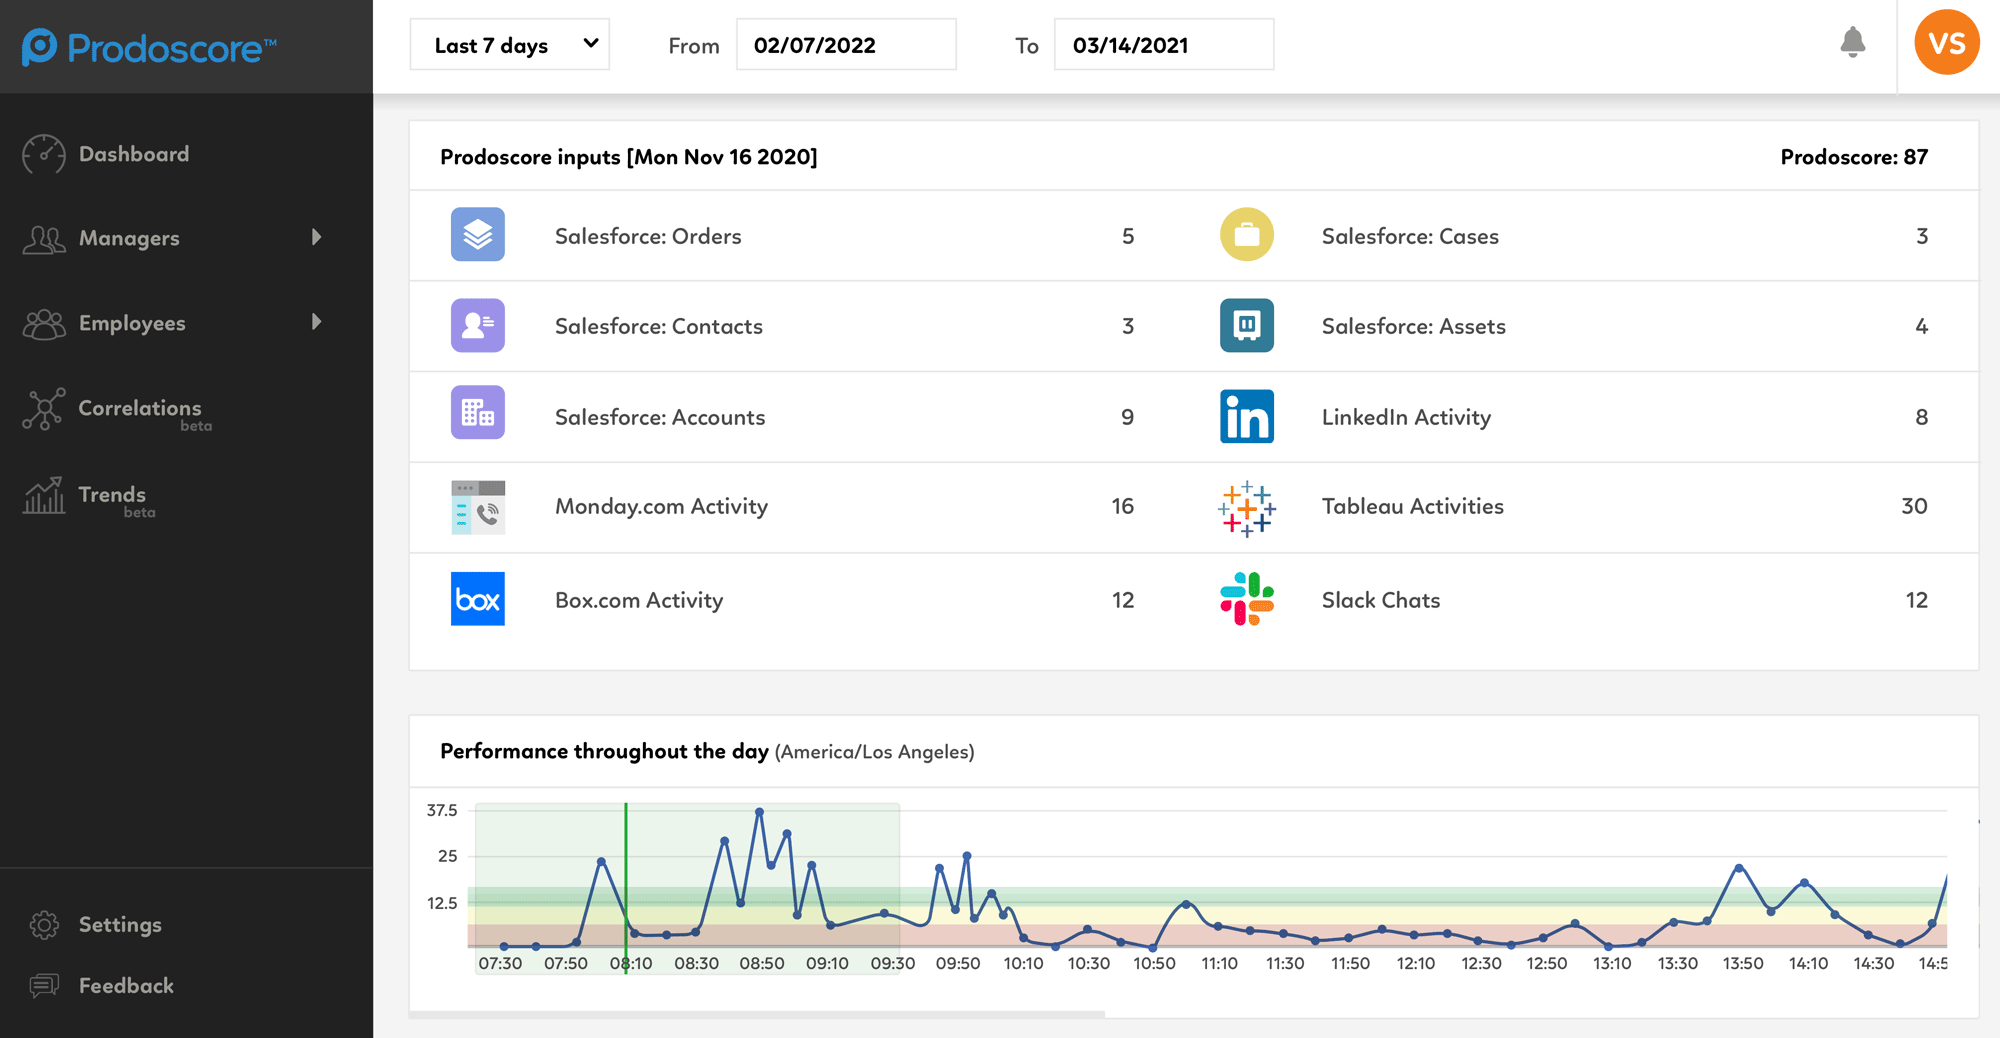
Task: Click the Dashboard gauge icon
Action: [x=44, y=154]
